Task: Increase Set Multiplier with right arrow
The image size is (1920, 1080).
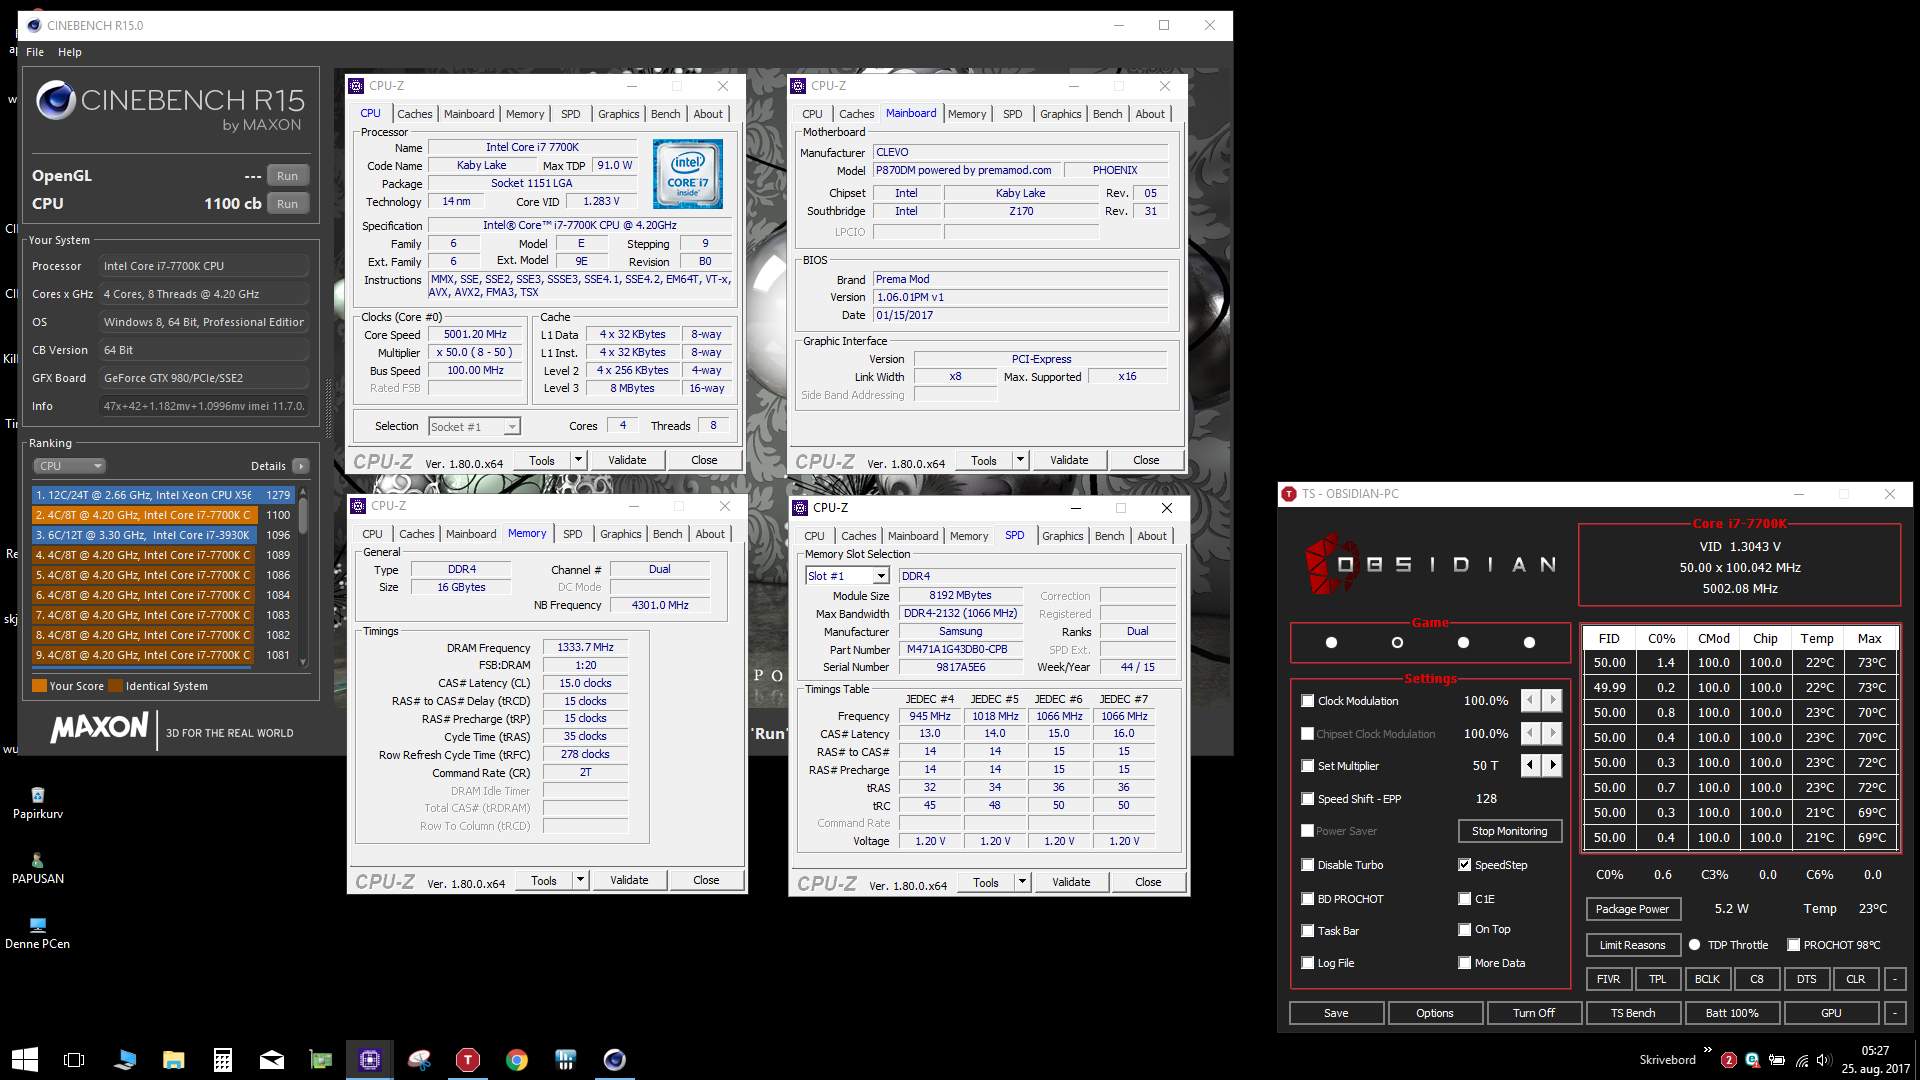Action: click(x=1552, y=765)
